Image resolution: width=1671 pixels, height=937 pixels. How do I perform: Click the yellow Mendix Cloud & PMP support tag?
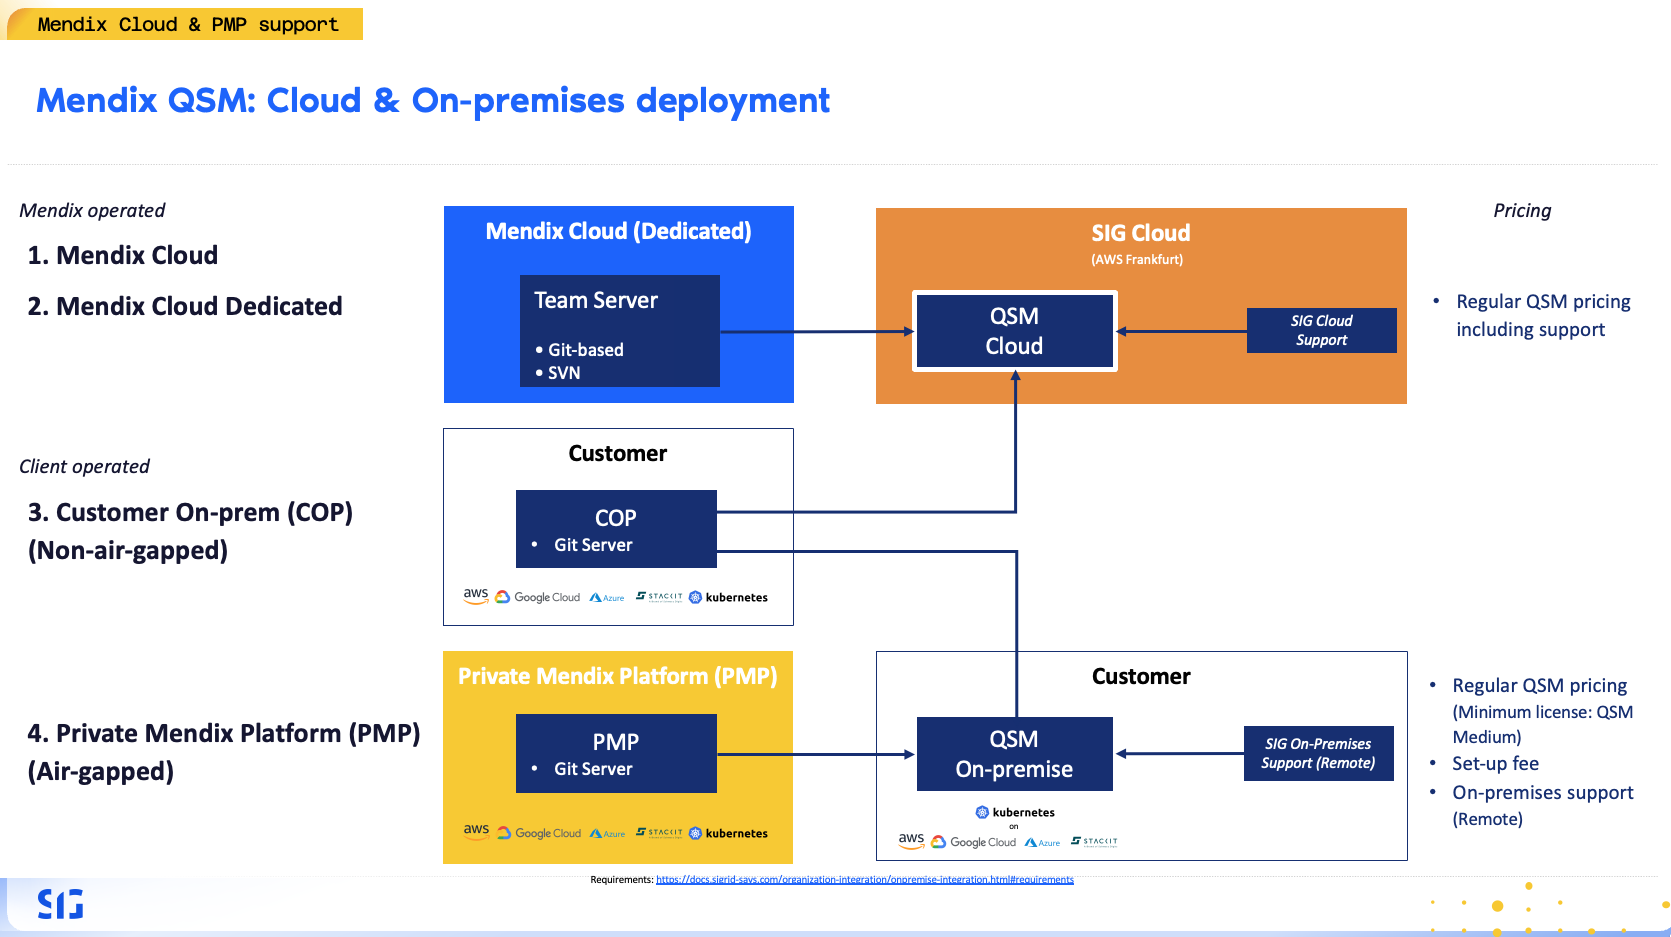(185, 24)
